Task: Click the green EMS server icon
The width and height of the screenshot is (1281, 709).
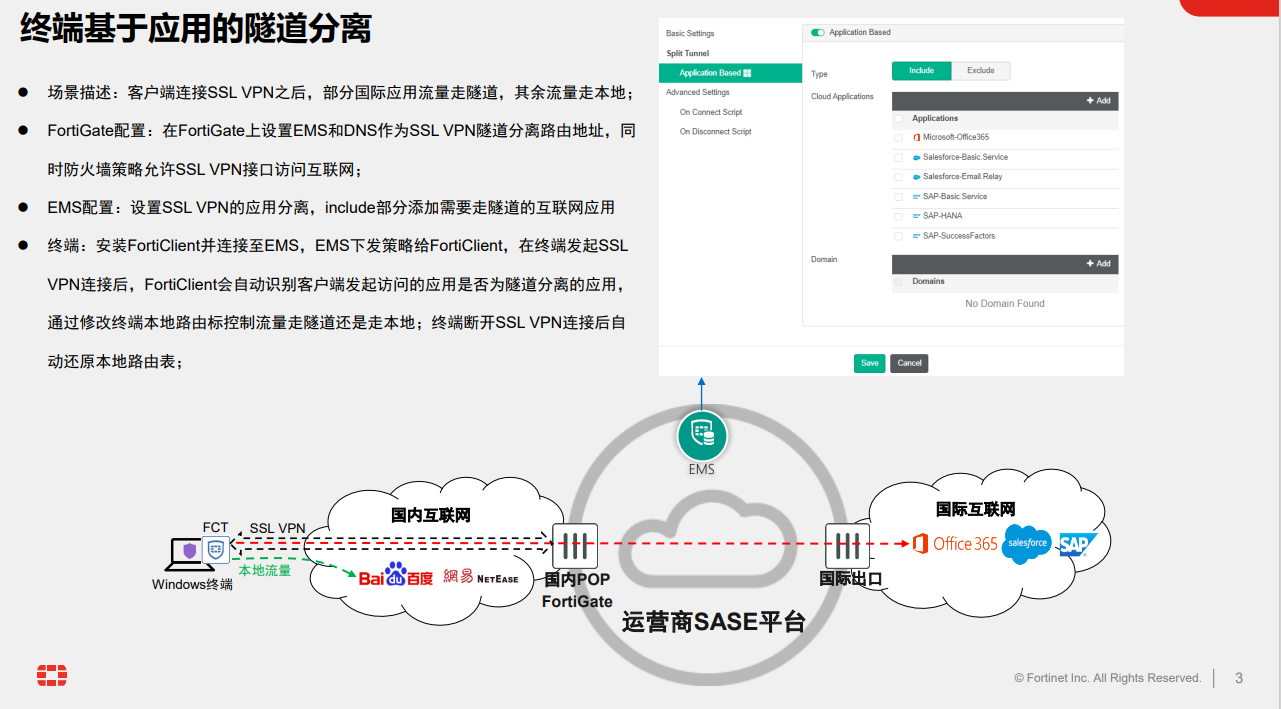Action: [x=702, y=436]
